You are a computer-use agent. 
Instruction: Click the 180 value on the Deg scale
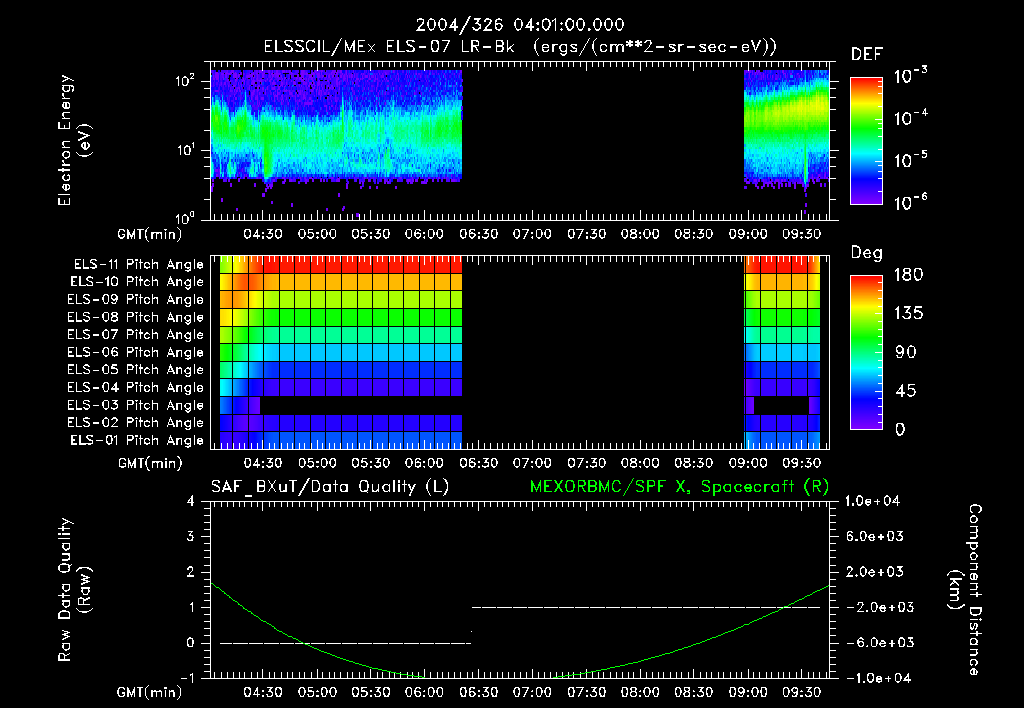click(x=909, y=275)
